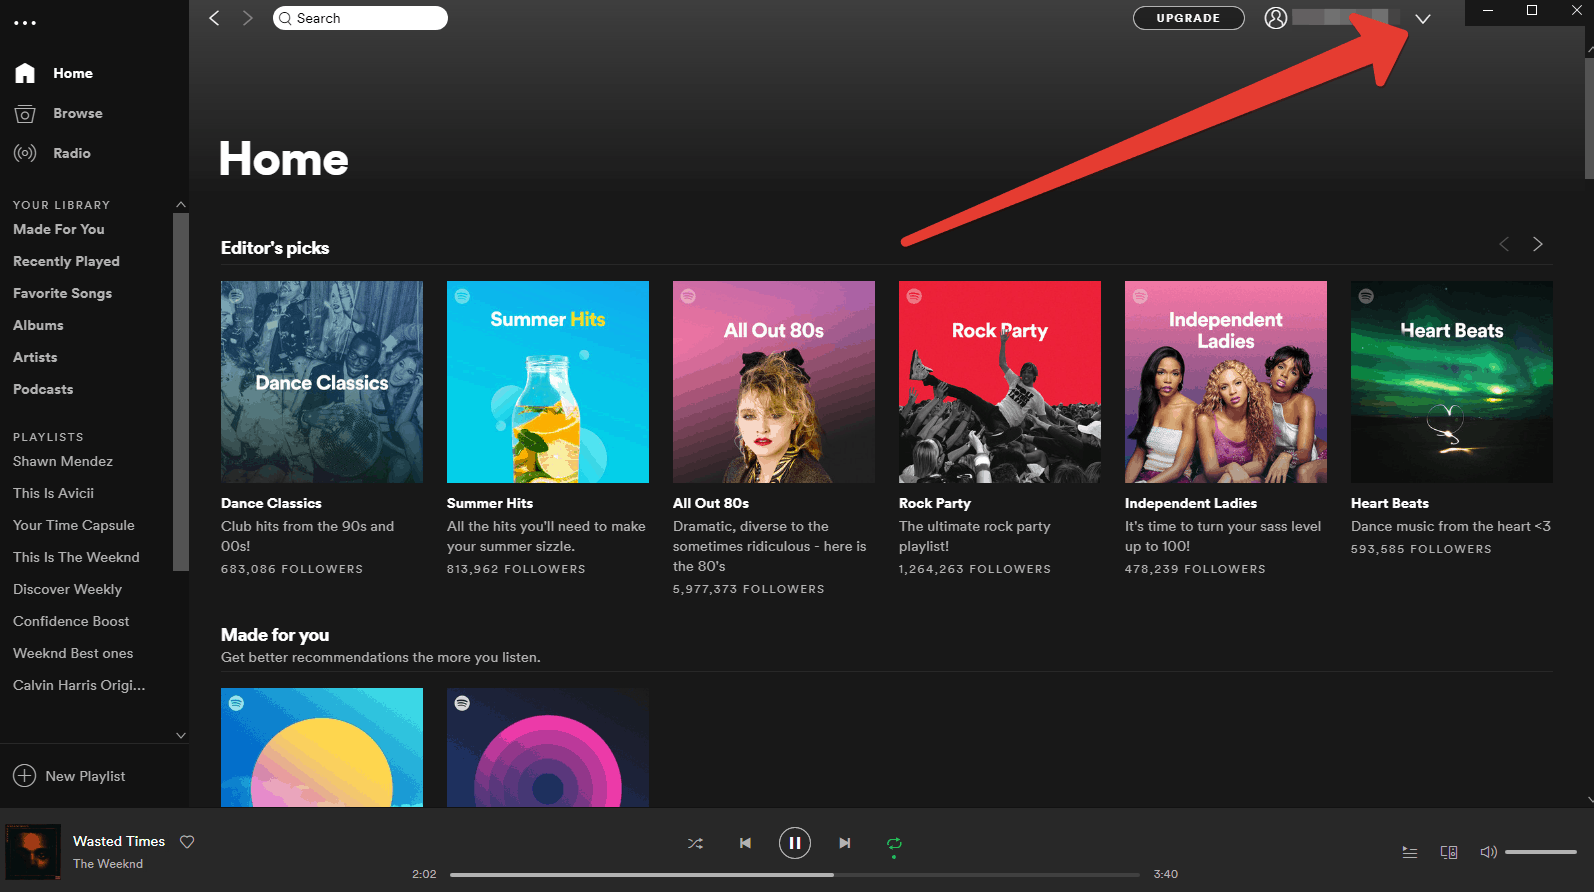Open Albums in library
Viewport: 1594px width, 892px height.
pyautogui.click(x=38, y=325)
